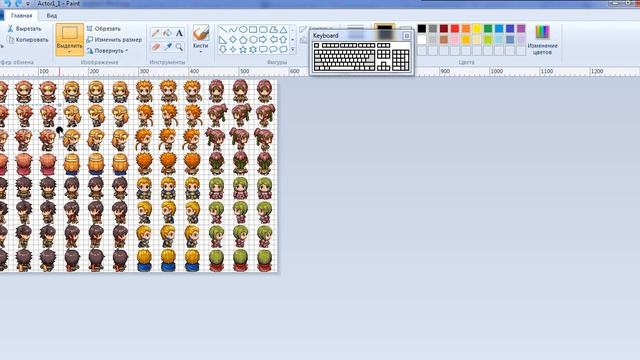Choose the Diamond shape
The height and width of the screenshot is (360, 640).
[233, 40]
